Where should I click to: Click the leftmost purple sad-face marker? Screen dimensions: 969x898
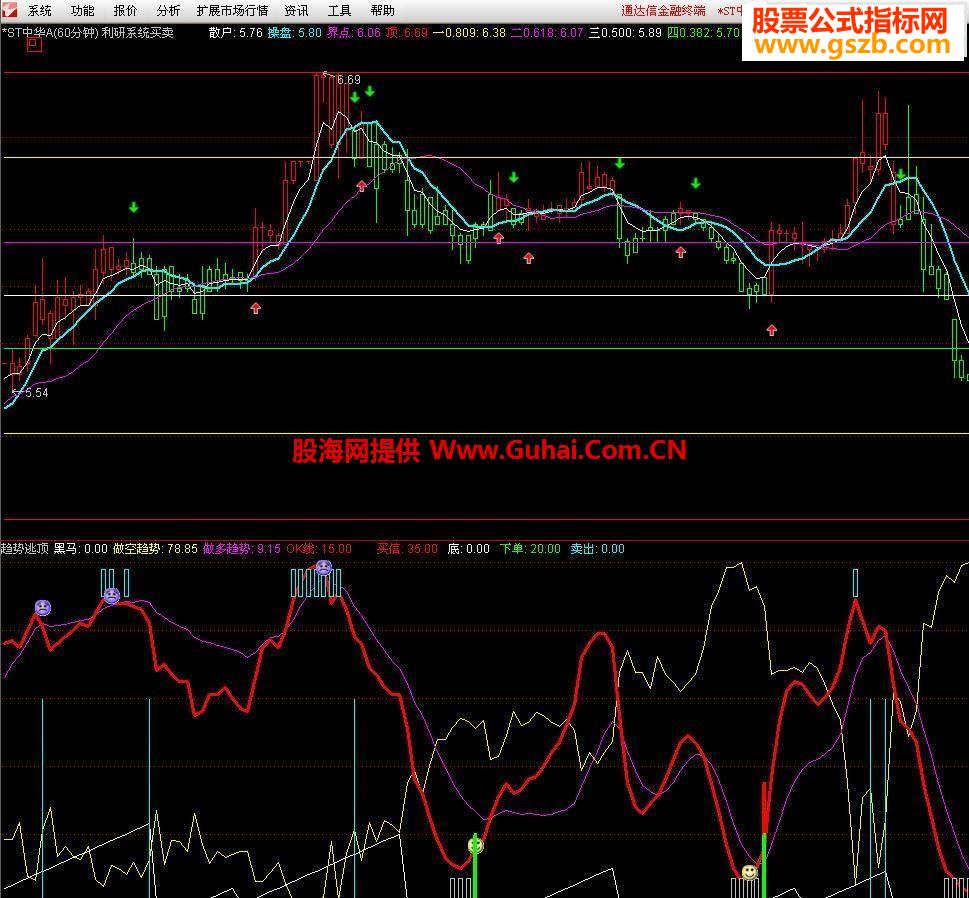[x=42, y=608]
